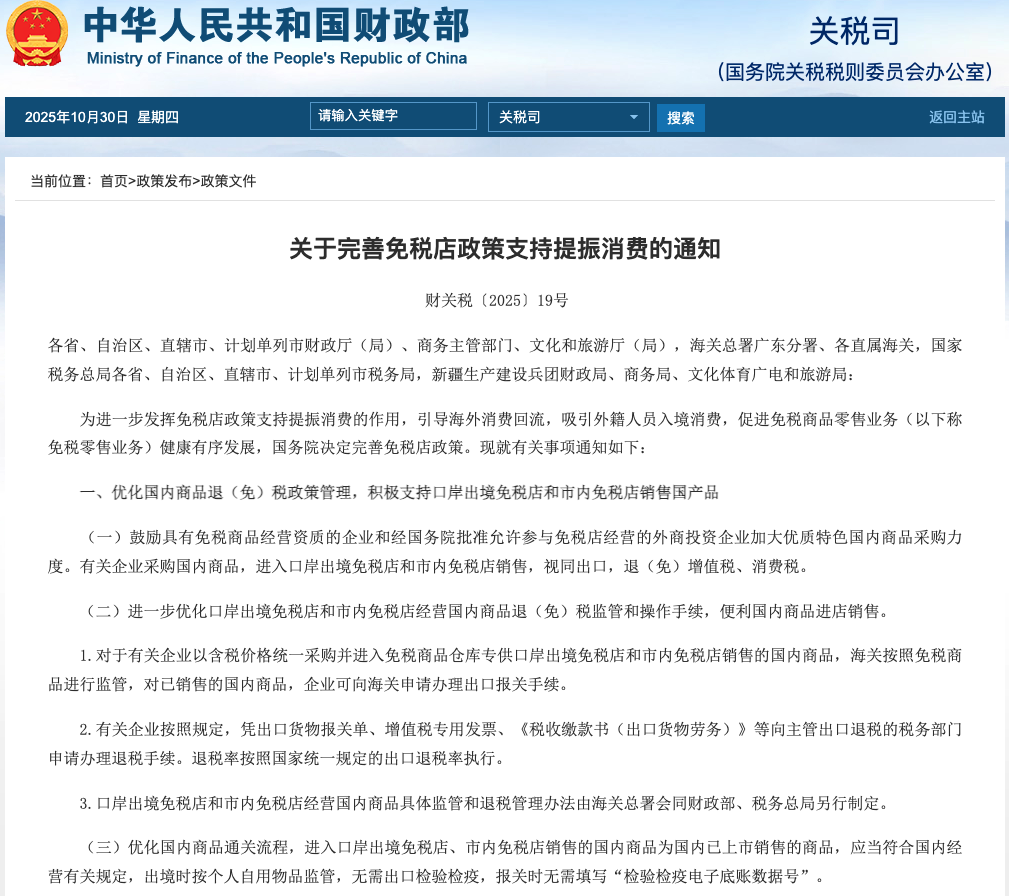Click the large 关税司 page heading

coord(854,30)
